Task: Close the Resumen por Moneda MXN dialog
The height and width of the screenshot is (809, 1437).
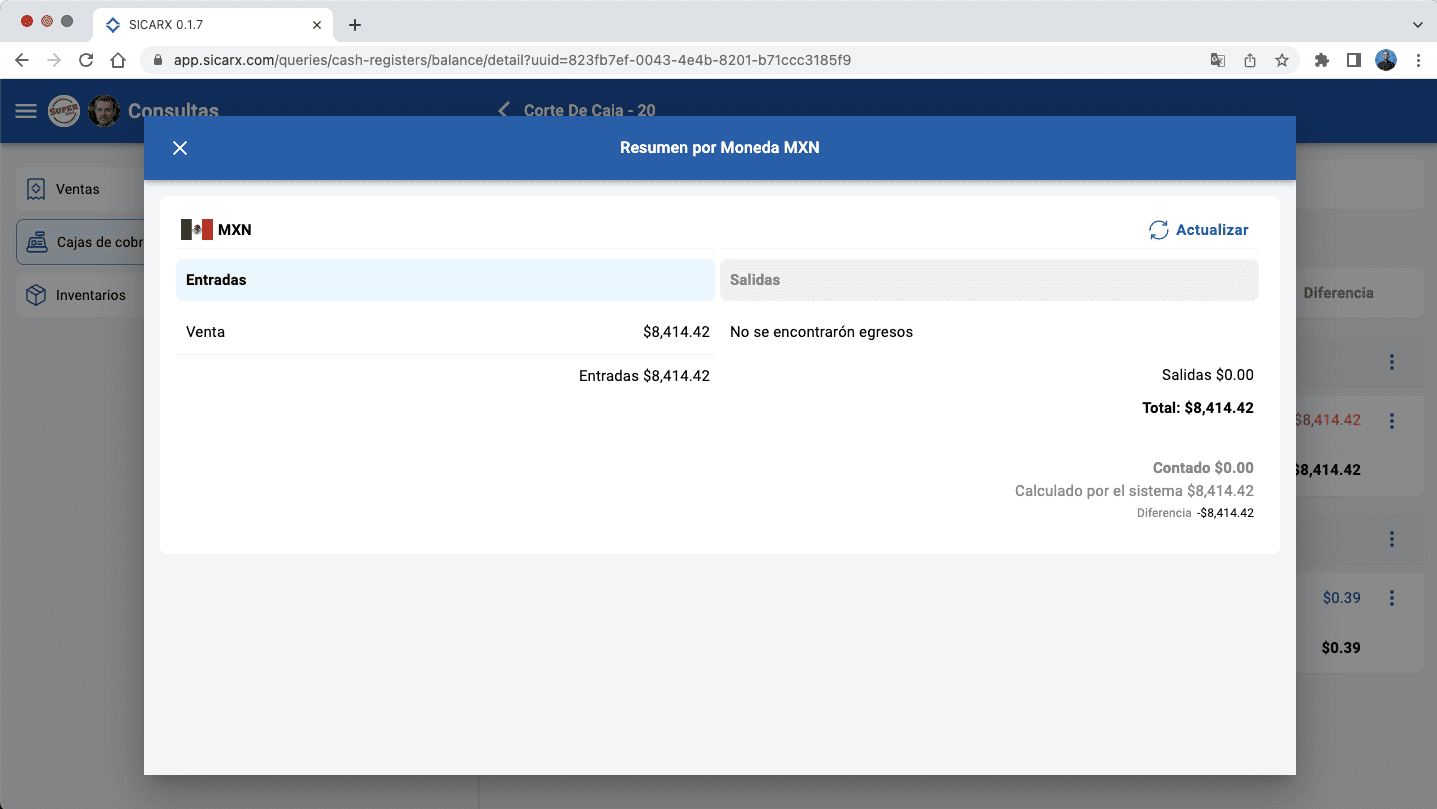Action: coord(180,148)
